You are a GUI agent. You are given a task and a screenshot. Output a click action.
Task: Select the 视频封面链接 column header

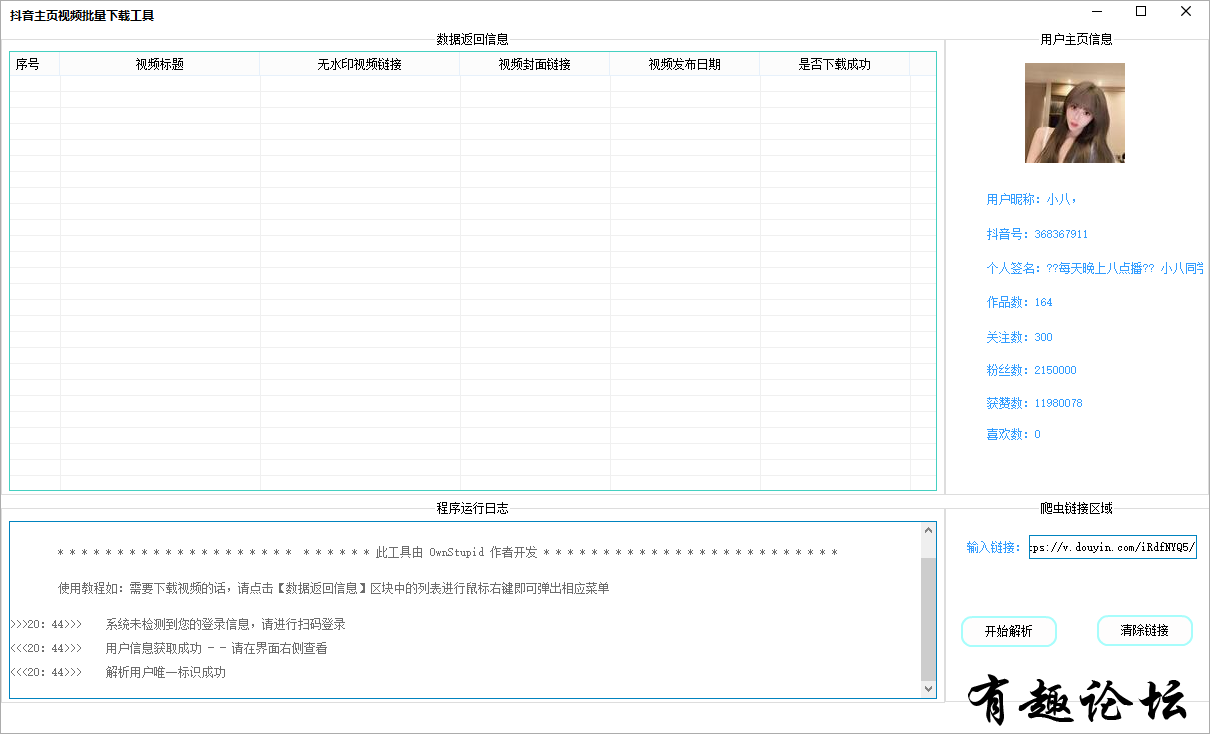click(535, 64)
